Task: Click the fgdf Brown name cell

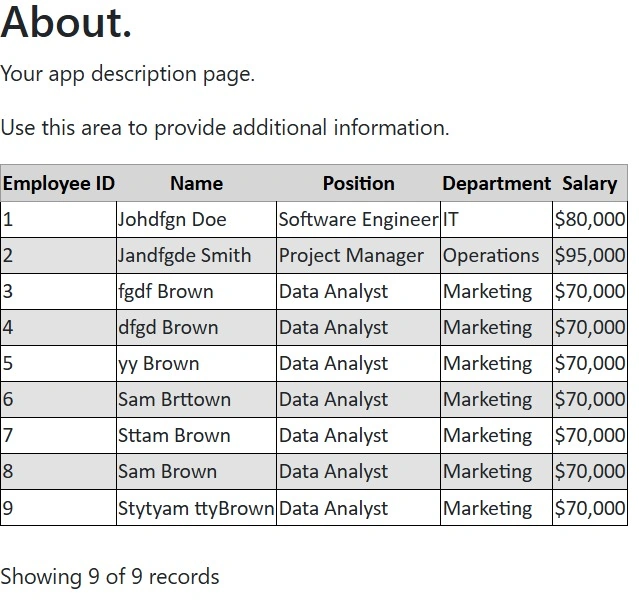Action: 196,291
